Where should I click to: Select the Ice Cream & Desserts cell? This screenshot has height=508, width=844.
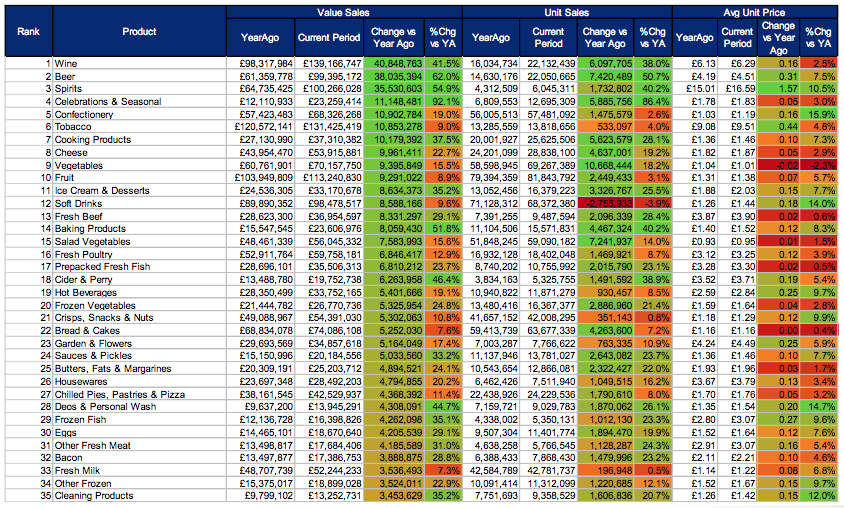coord(139,190)
